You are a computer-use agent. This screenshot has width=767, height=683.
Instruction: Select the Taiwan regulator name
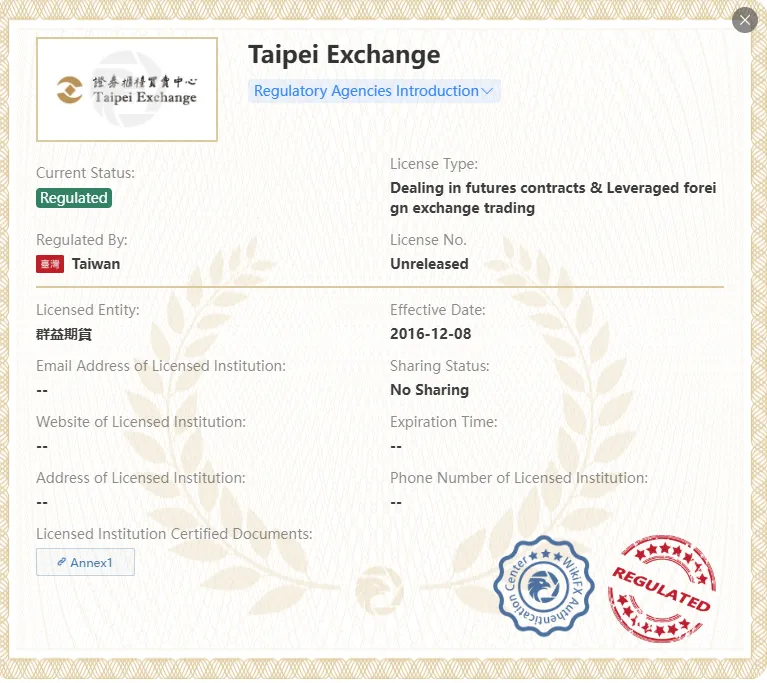[x=96, y=264]
